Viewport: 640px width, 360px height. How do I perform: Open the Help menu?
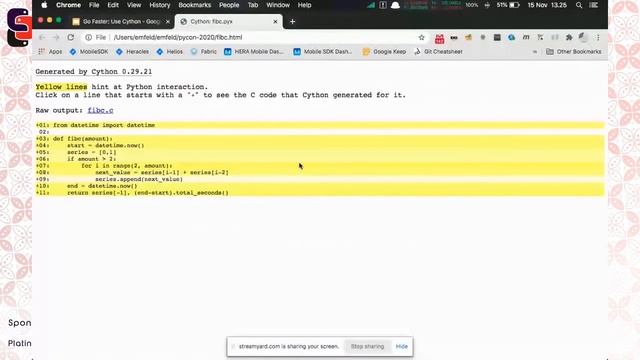click(304, 5)
